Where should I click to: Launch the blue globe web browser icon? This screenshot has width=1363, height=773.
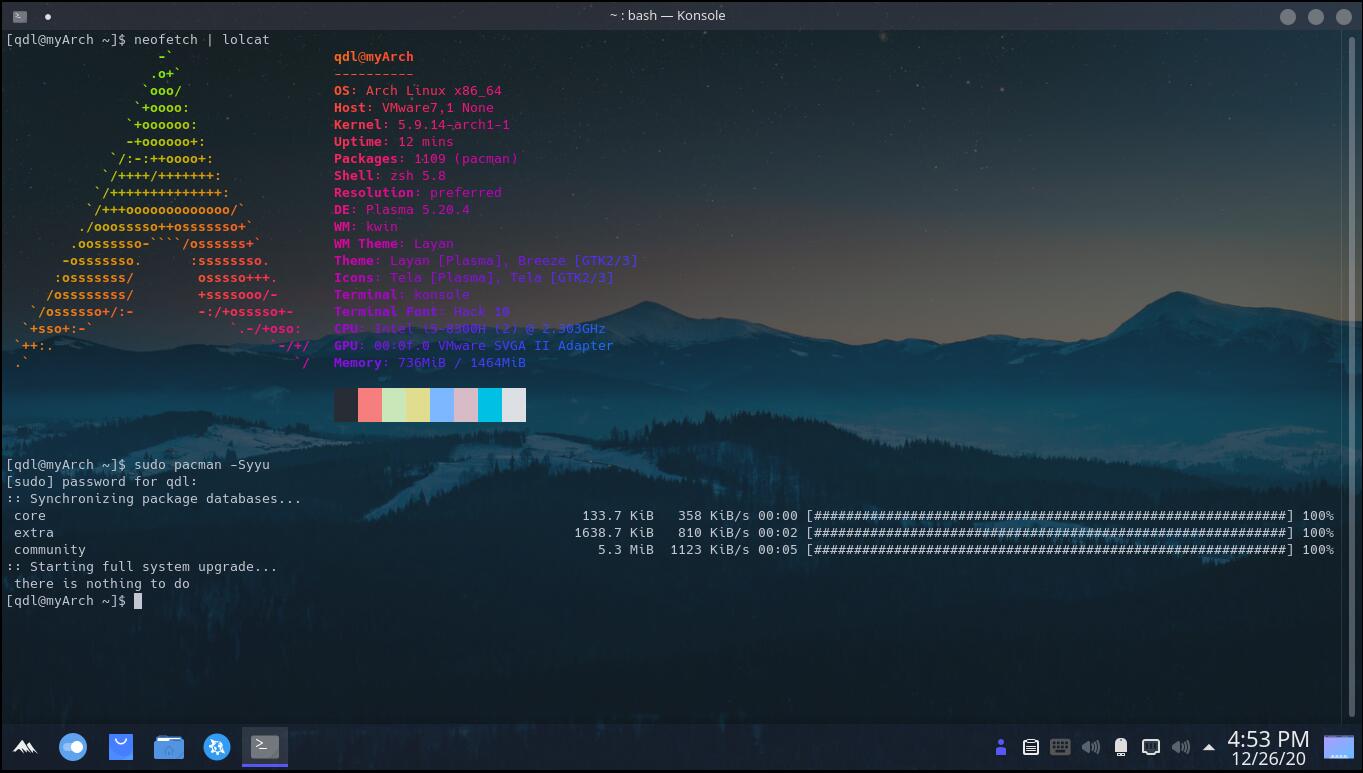point(217,747)
